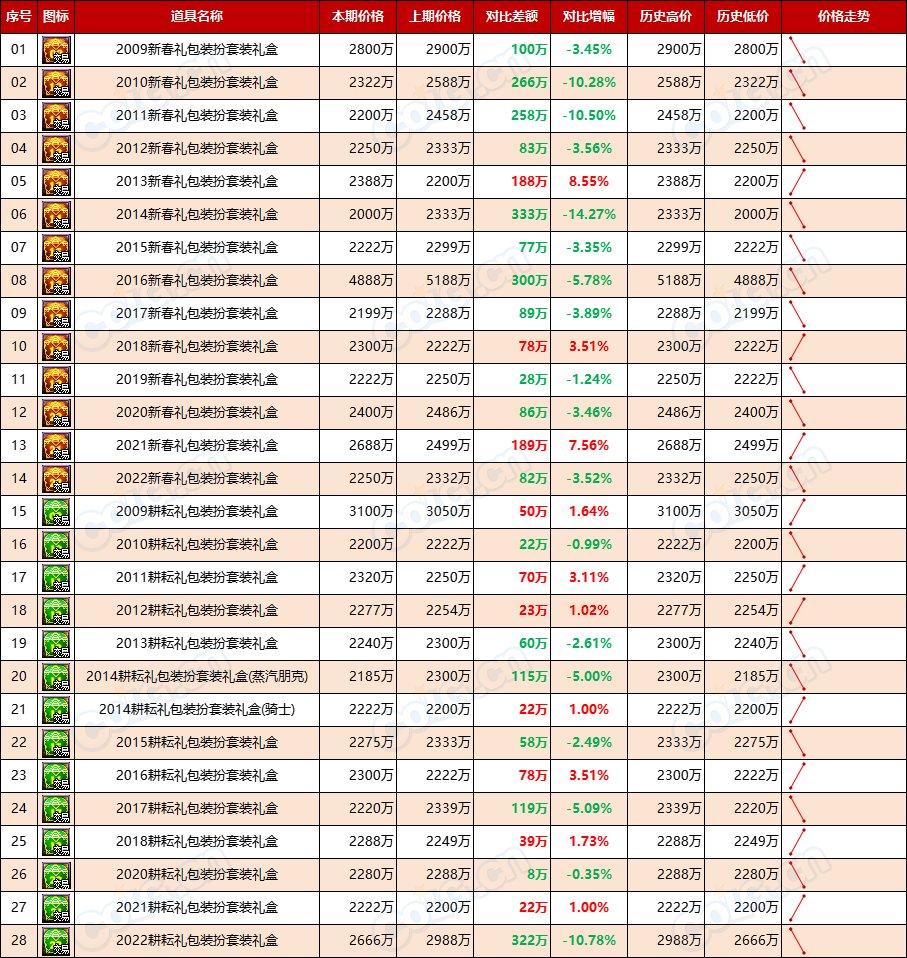
Task: Open the 2014耕耘礼包装扮套装礼盒(骑士) item name
Action: 197,710
